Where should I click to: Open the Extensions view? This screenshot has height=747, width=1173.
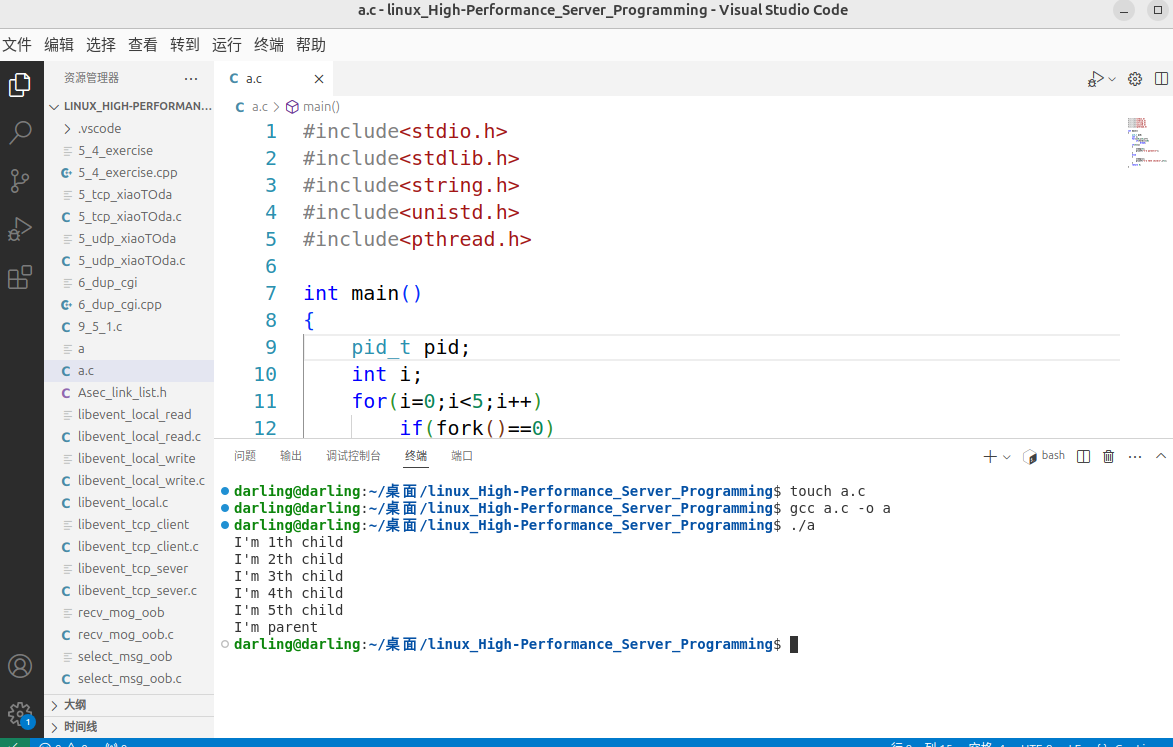20,277
